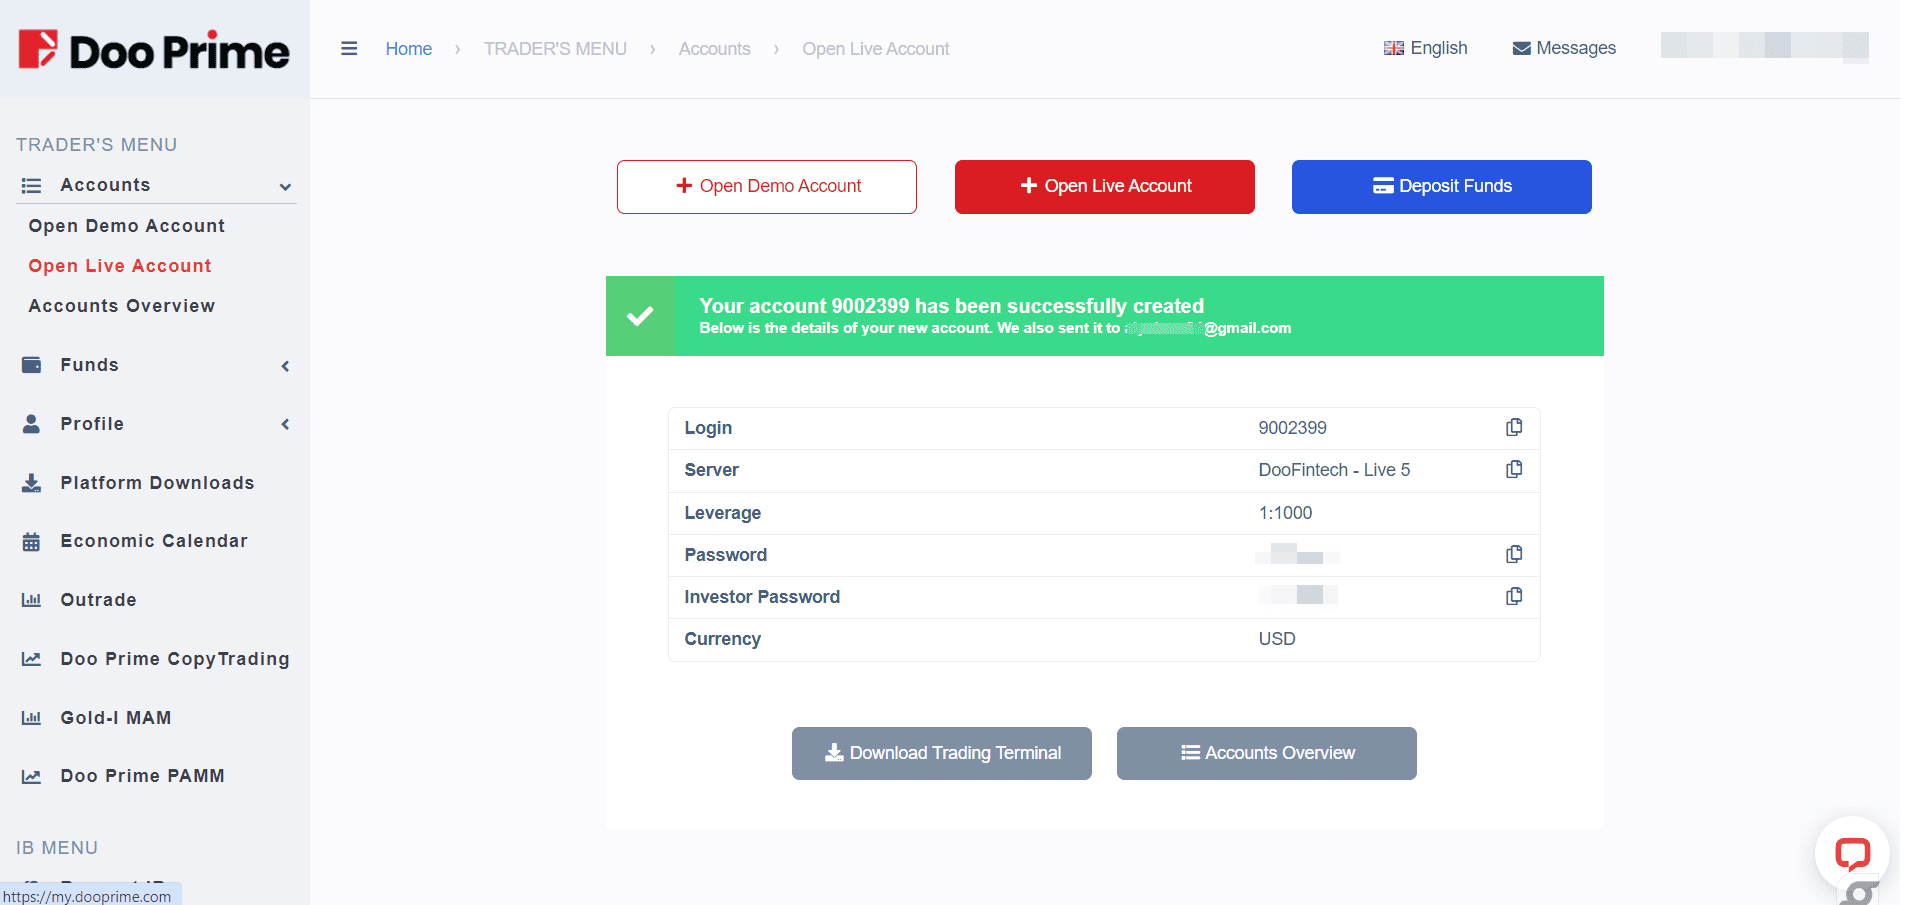The image size is (1915, 905).
Task: Expand the Profile submenu arrow
Action: coord(285,424)
